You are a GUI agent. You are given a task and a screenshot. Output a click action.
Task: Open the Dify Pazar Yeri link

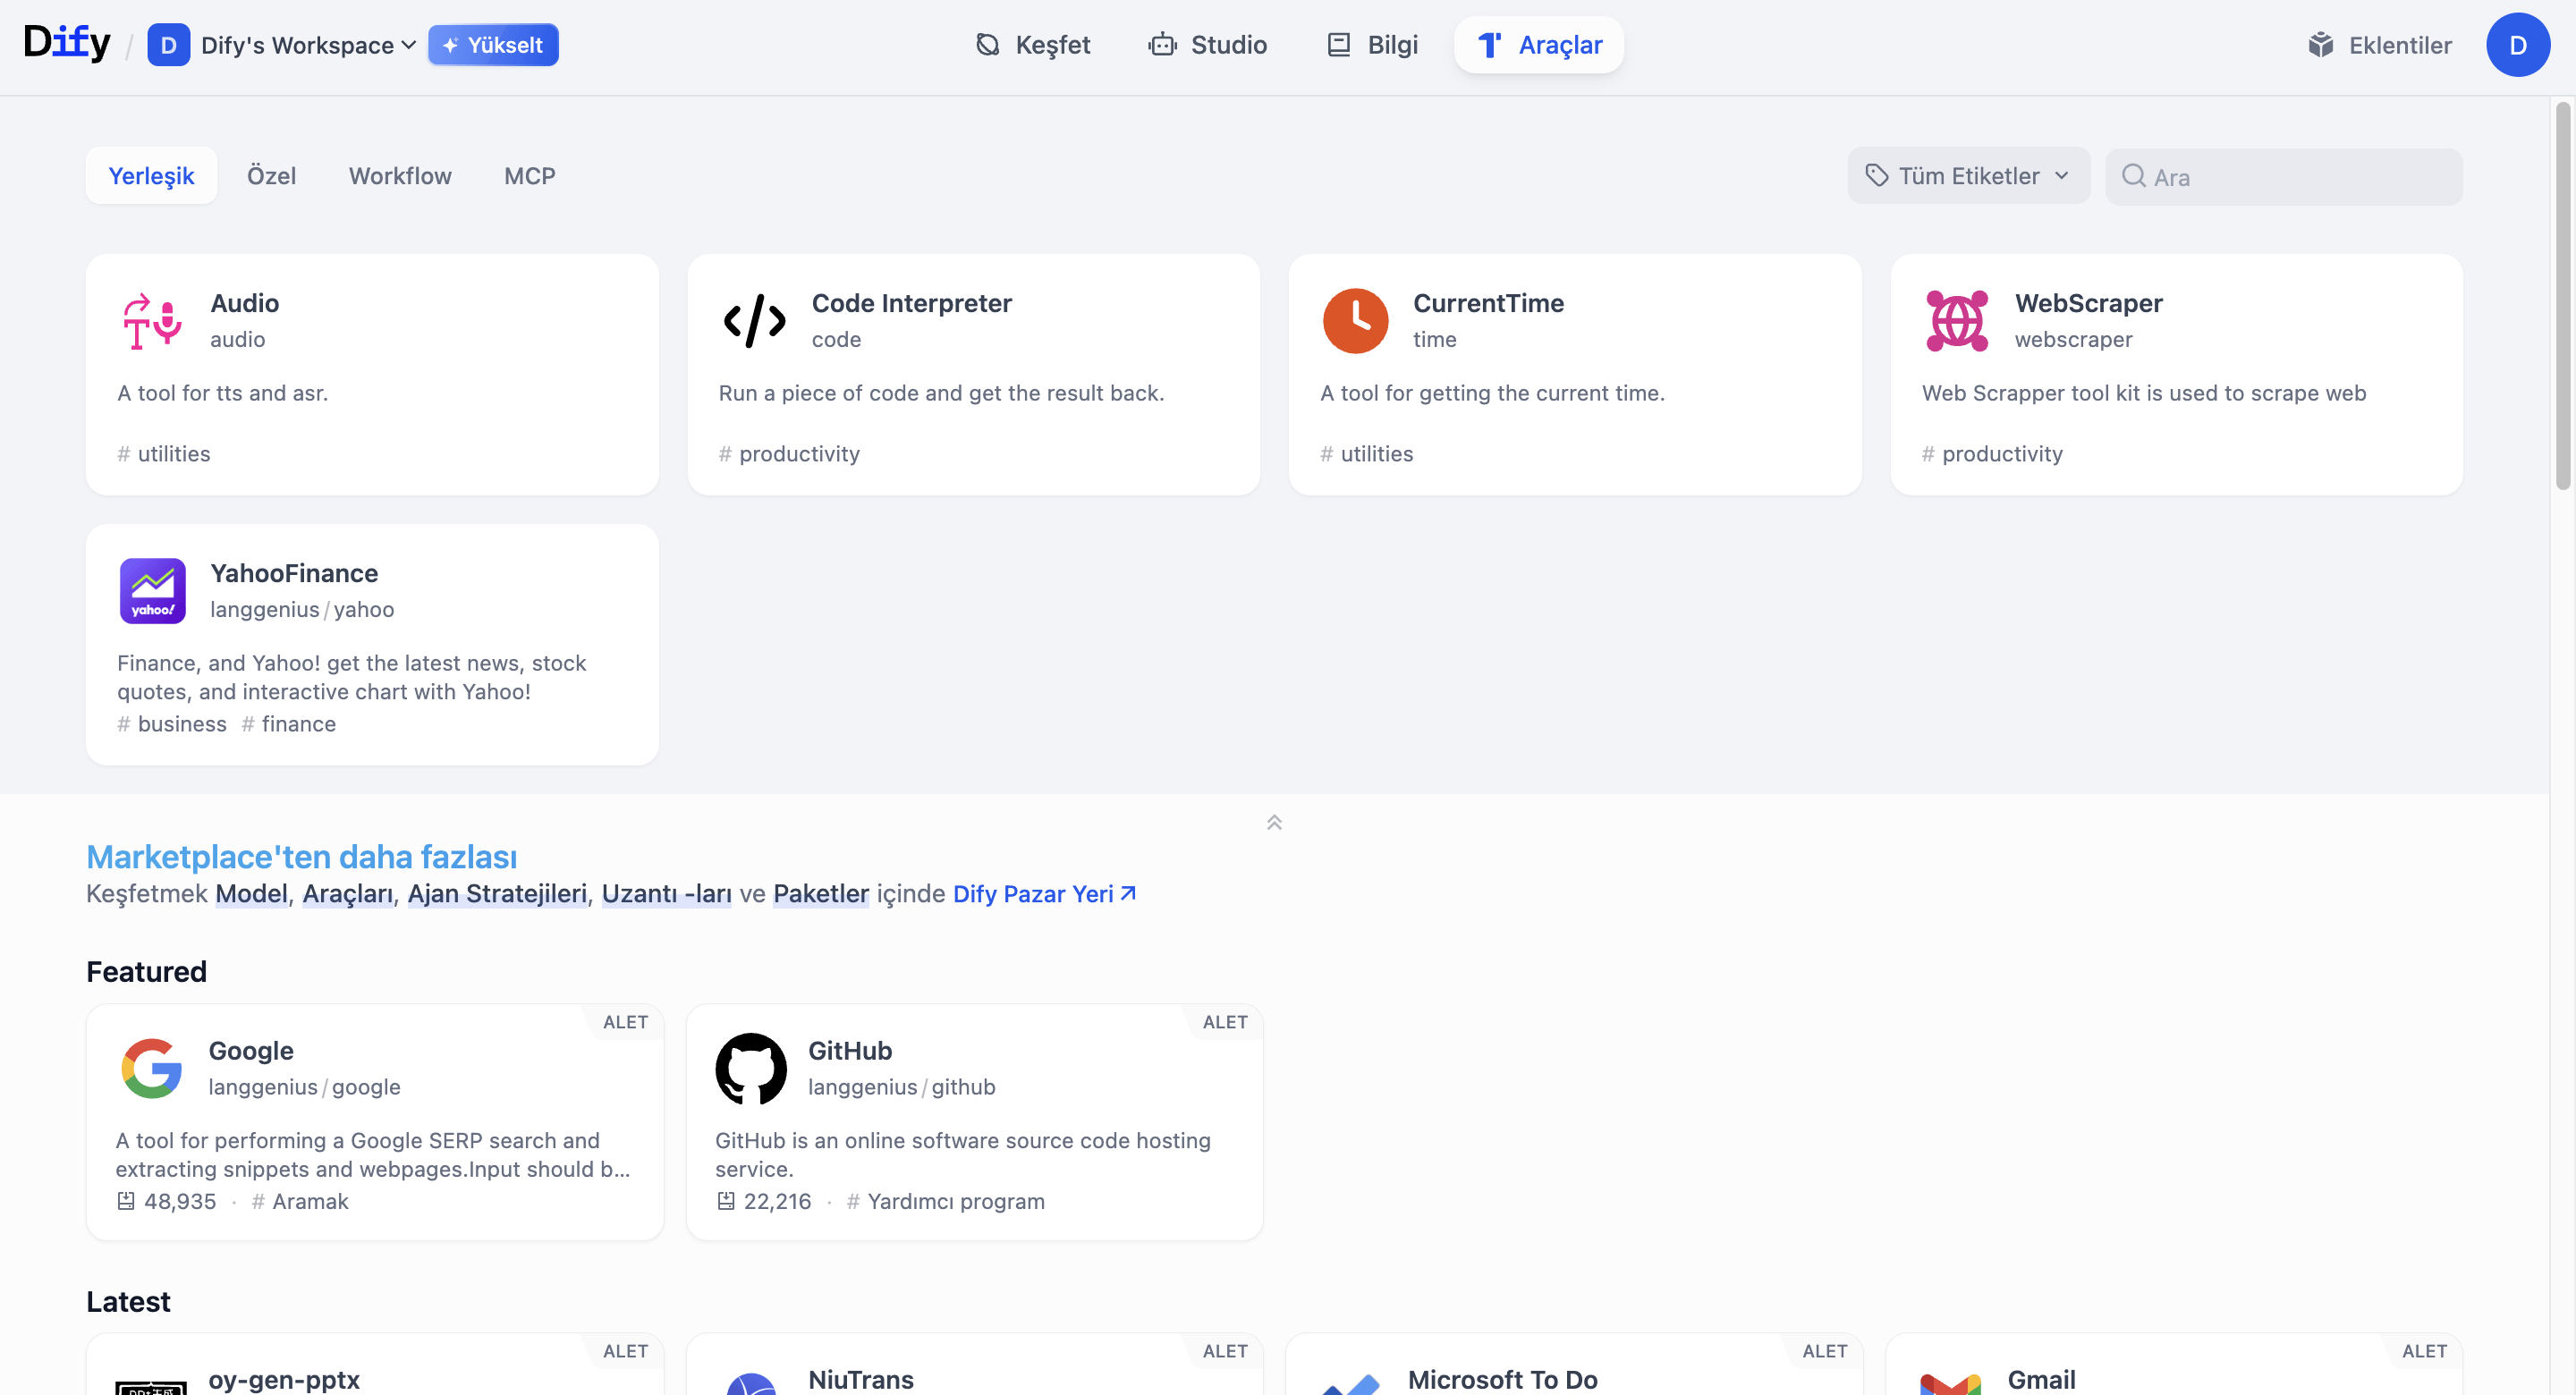[x=1044, y=893]
